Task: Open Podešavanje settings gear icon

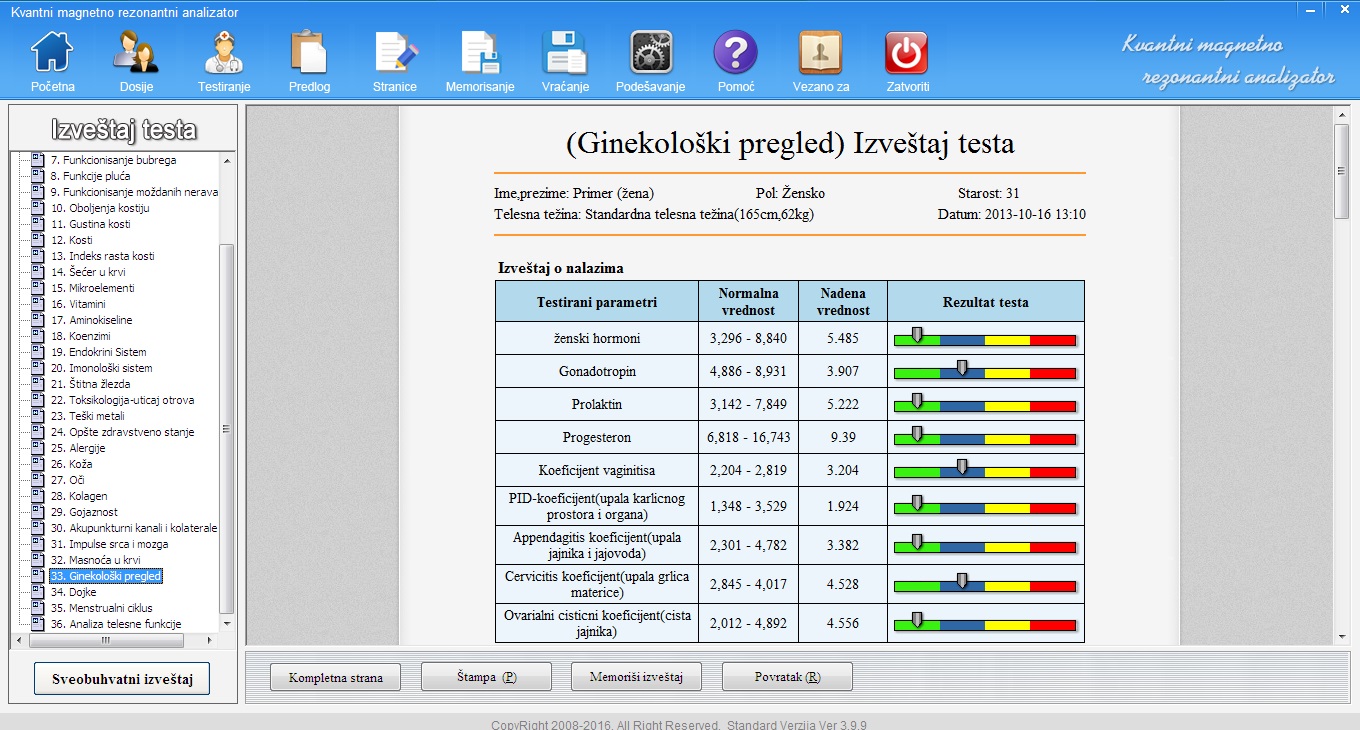Action: tap(650, 54)
